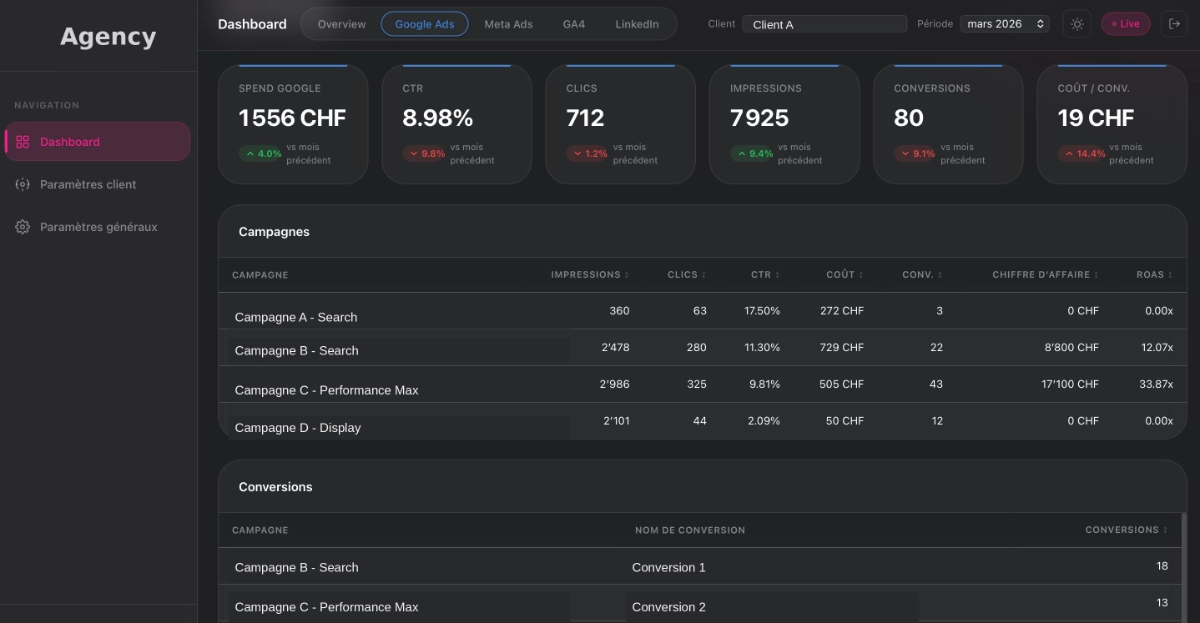Toggle the Live status pill
This screenshot has height=623, width=1200.
click(1126, 24)
